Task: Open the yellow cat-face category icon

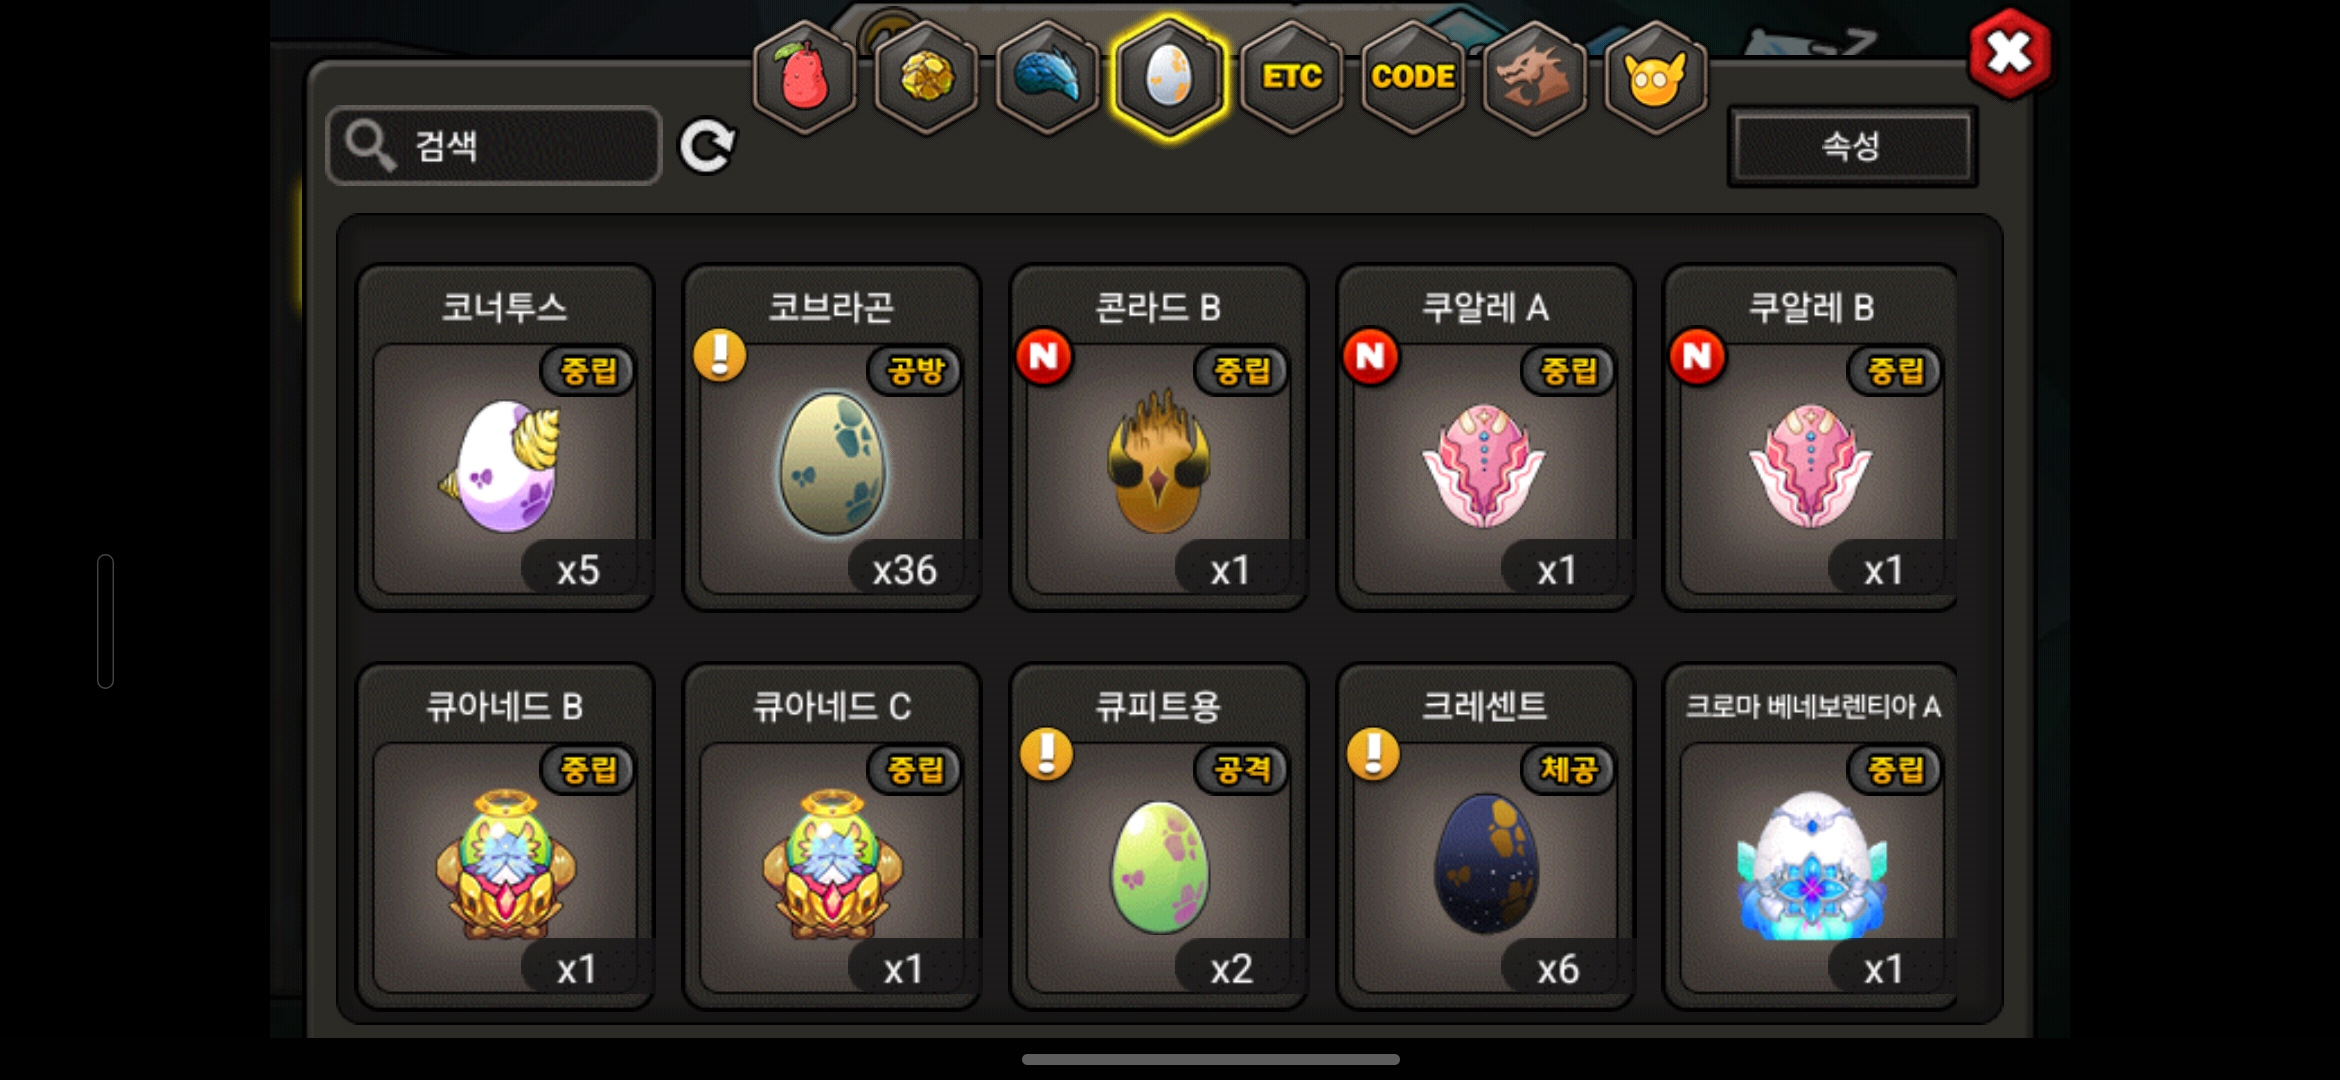Action: tap(1656, 77)
